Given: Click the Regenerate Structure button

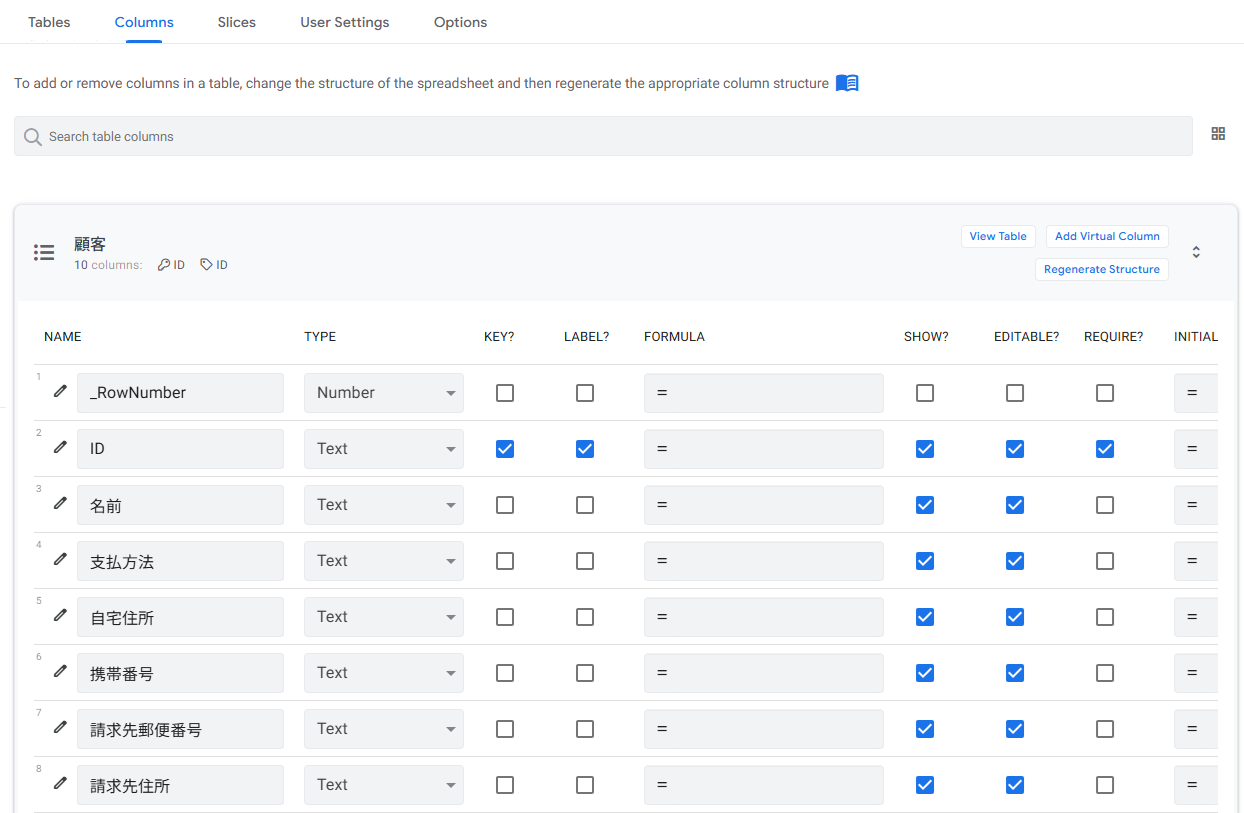Looking at the screenshot, I should pos(1101,269).
